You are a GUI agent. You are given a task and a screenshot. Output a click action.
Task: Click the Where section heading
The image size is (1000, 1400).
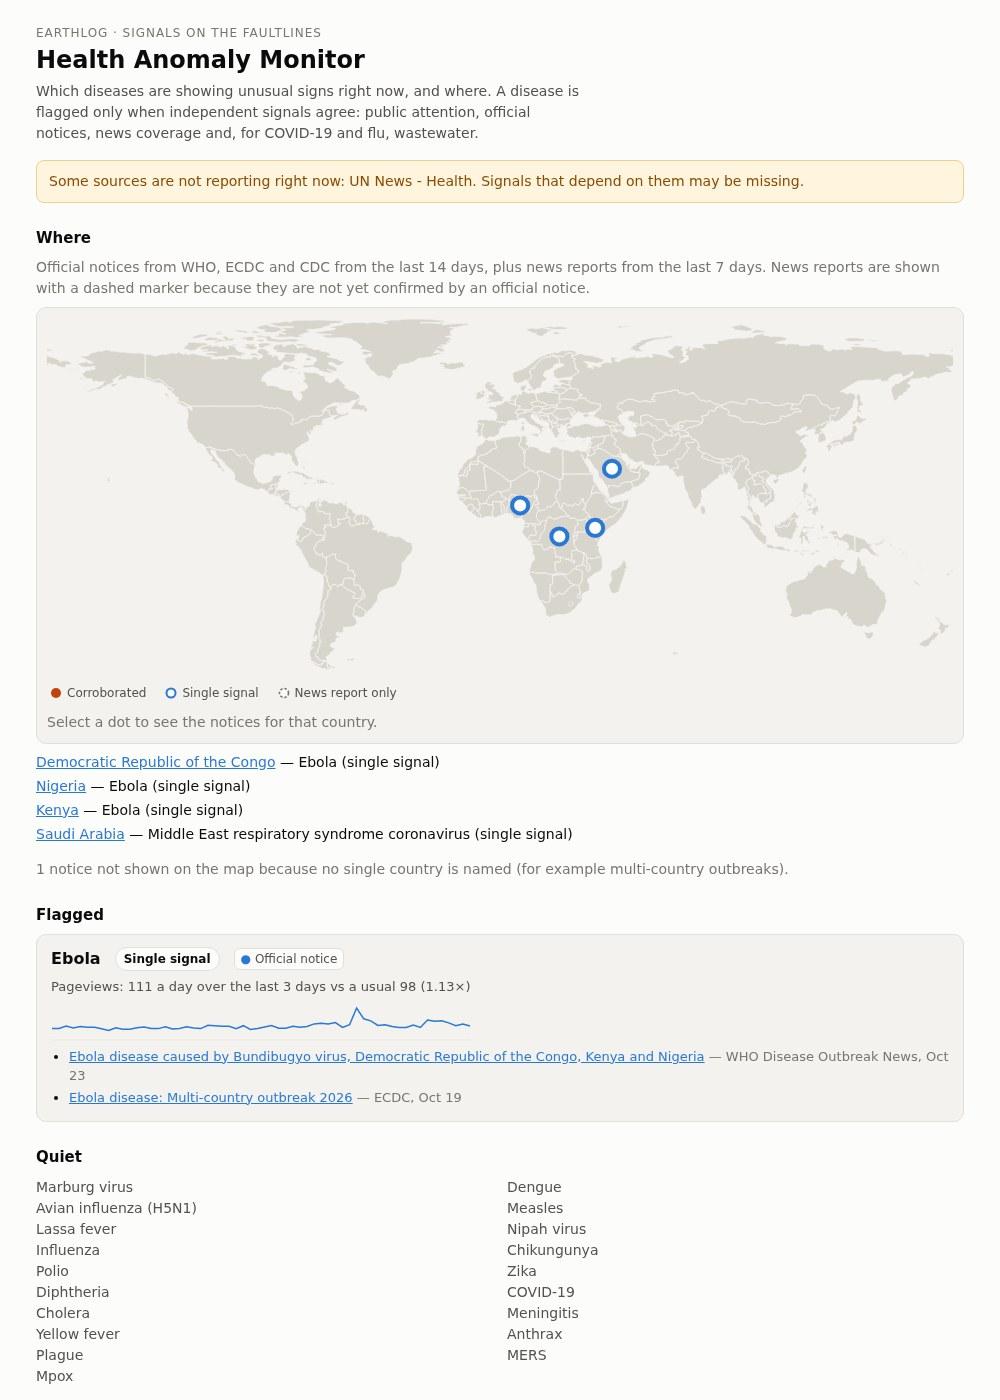tap(63, 237)
